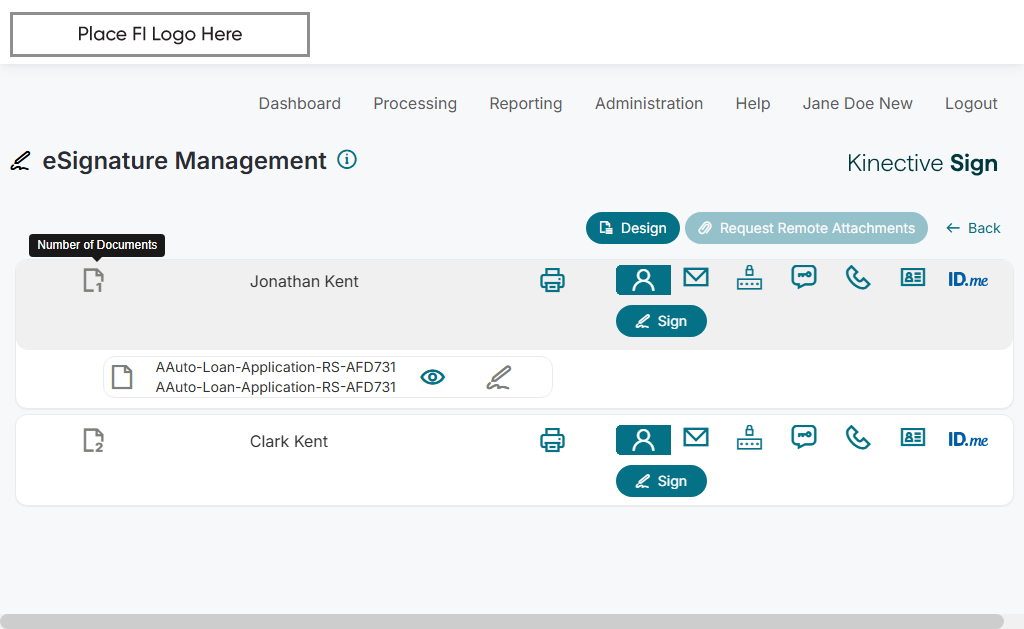The height and width of the screenshot is (629, 1024).
Task: Collapse Jonathan Kent's document list
Action: 93,281
